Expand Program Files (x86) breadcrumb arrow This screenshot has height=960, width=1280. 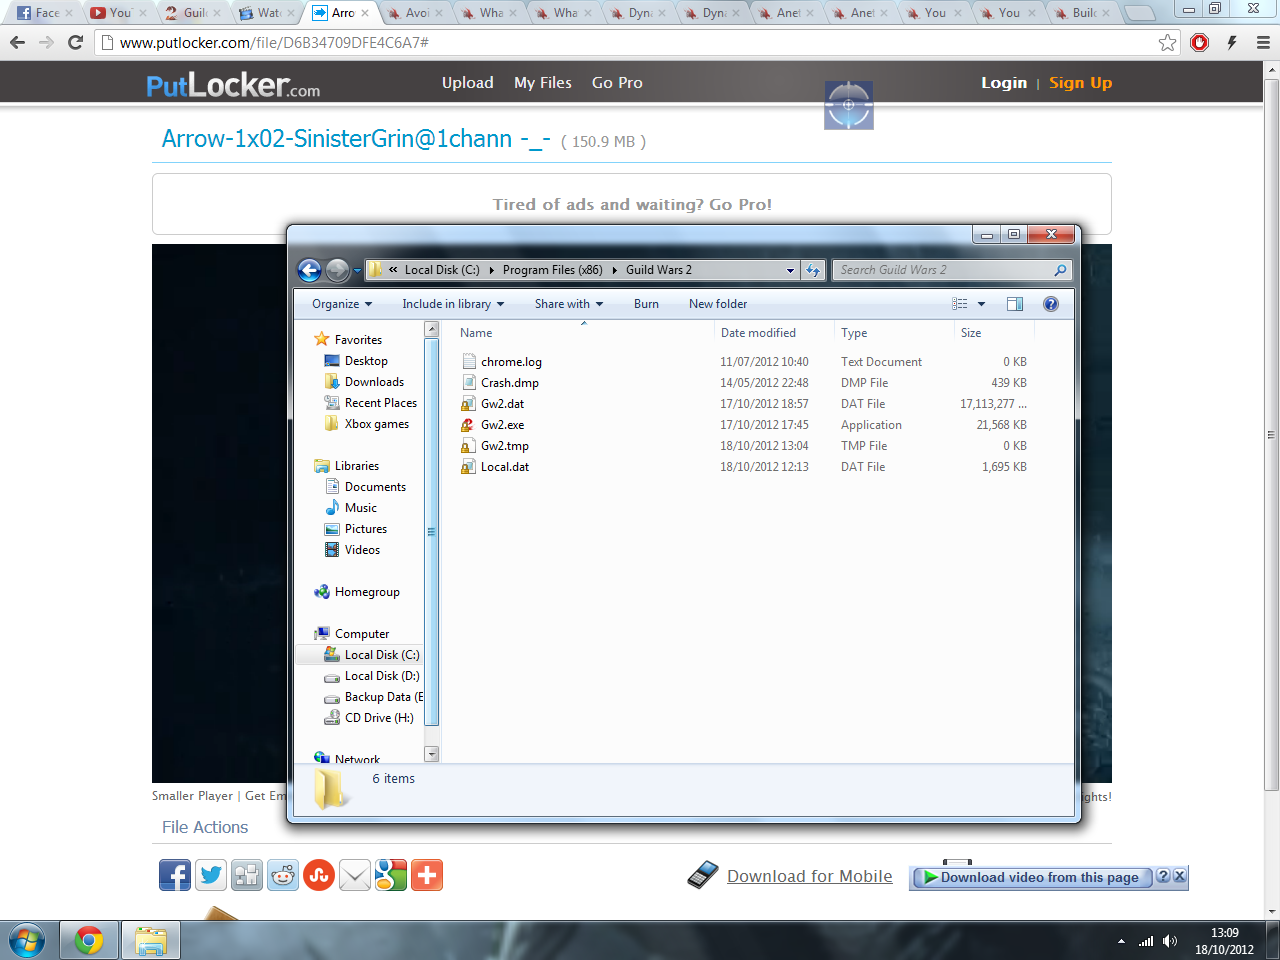tap(614, 270)
